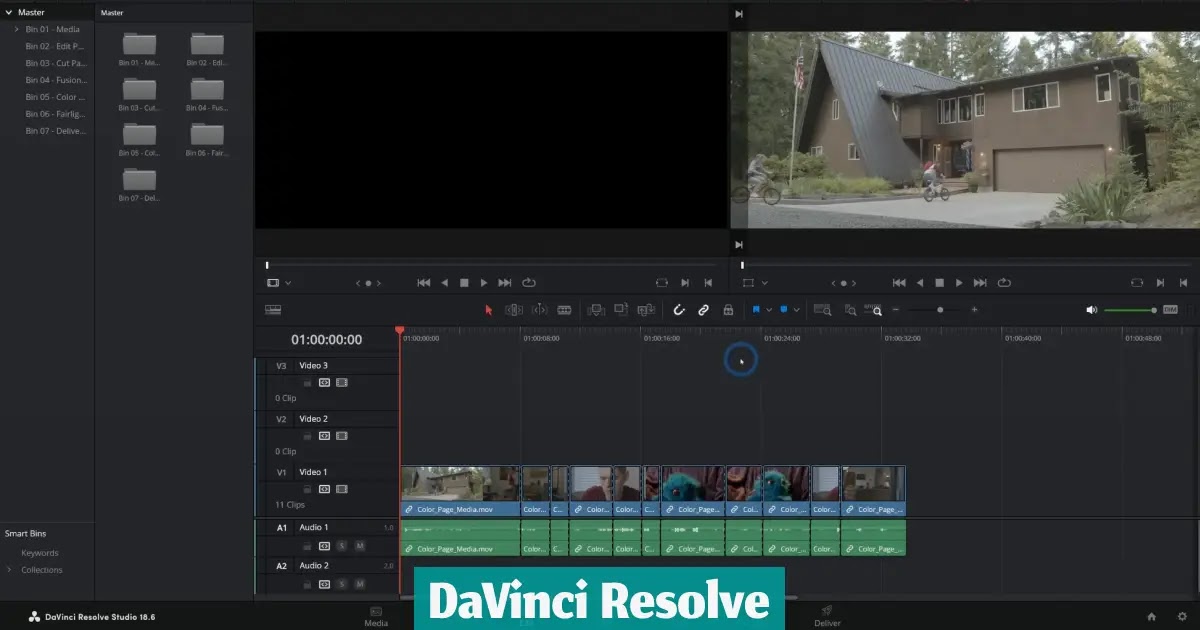Open Project Manager home icon
The image size is (1200, 630).
pyautogui.click(x=1152, y=617)
